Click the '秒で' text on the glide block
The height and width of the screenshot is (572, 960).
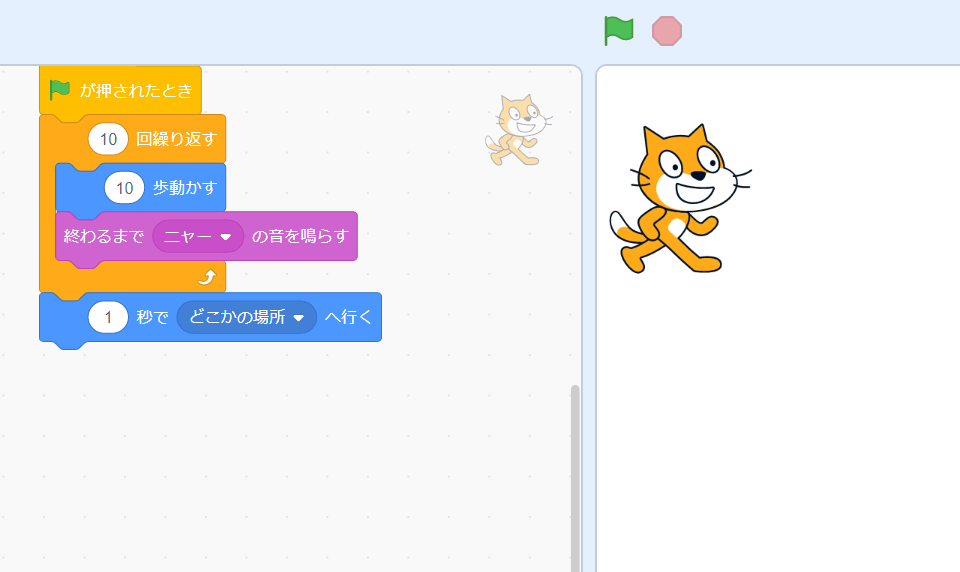click(x=152, y=317)
